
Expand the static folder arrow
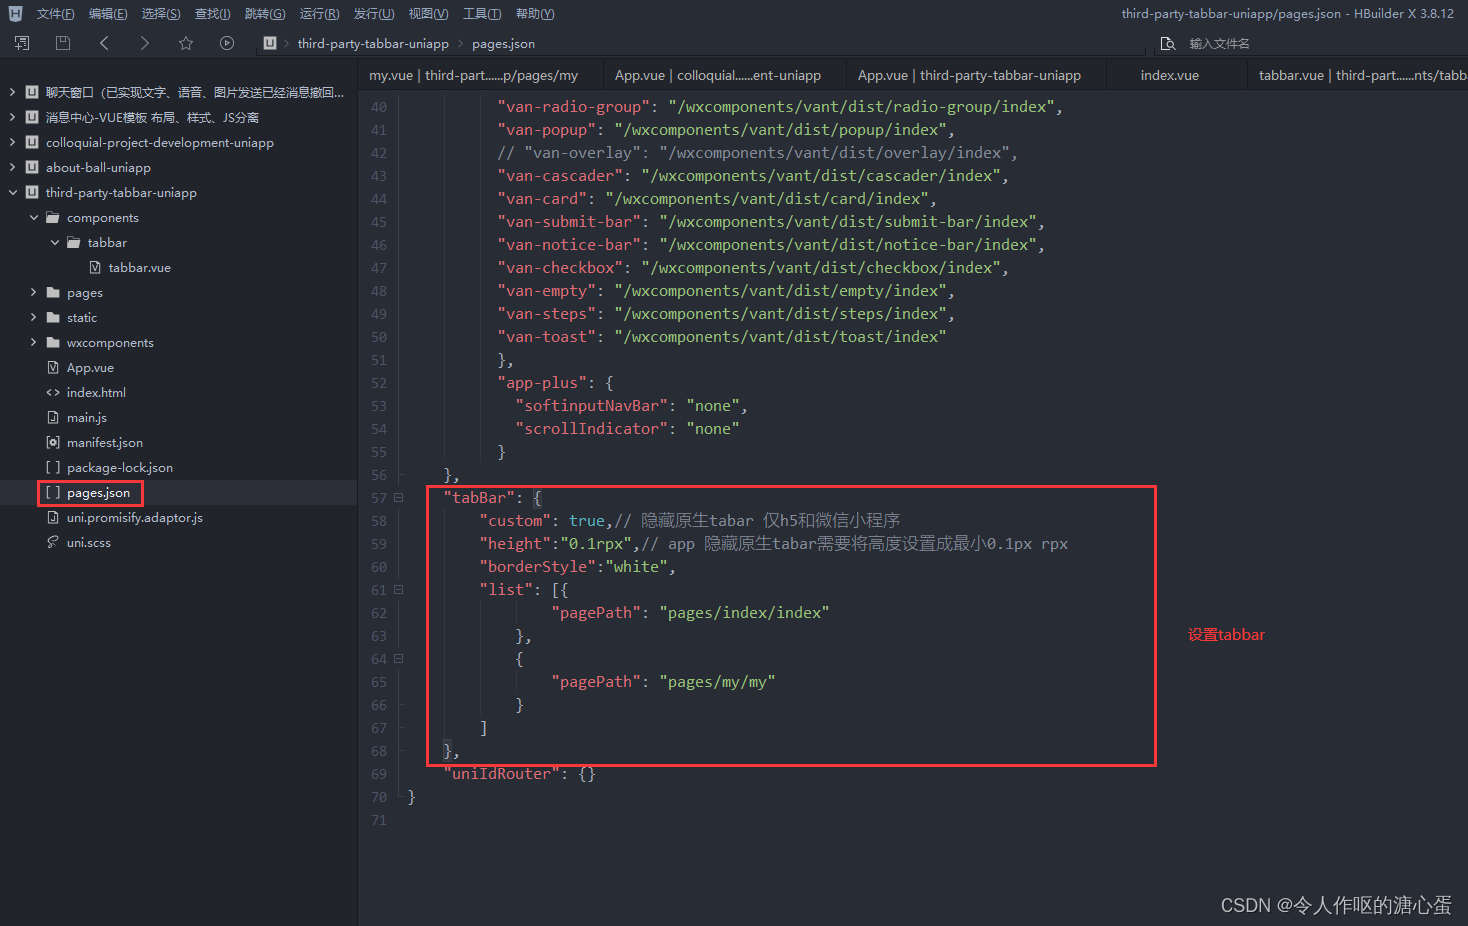tap(33, 317)
